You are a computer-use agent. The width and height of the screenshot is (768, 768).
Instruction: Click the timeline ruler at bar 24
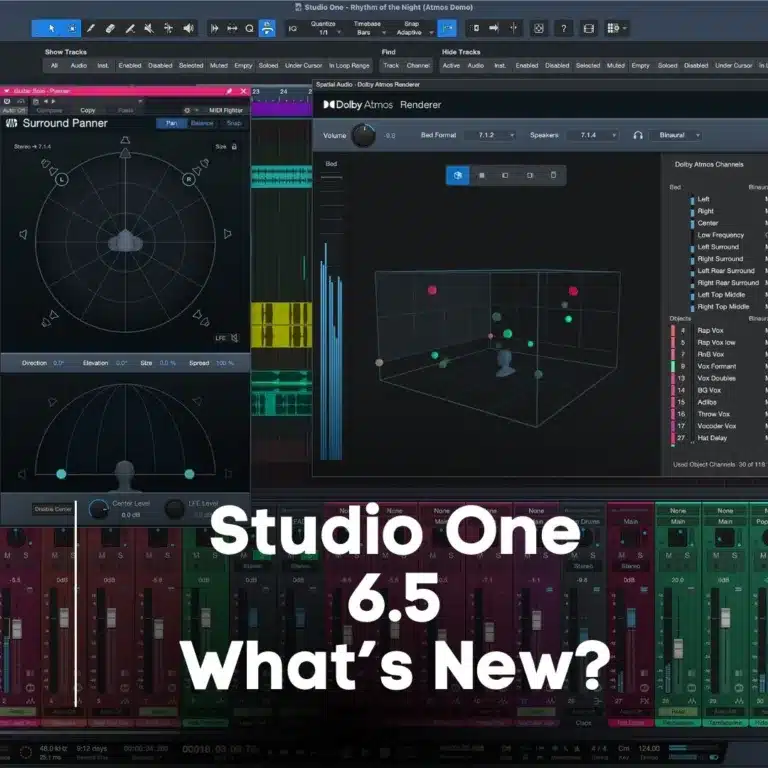pos(283,92)
